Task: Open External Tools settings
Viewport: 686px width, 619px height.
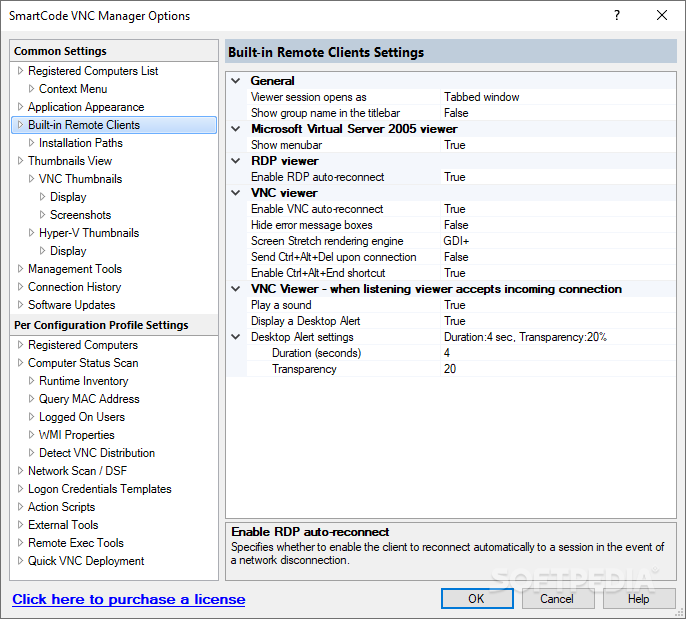Action: [63, 524]
